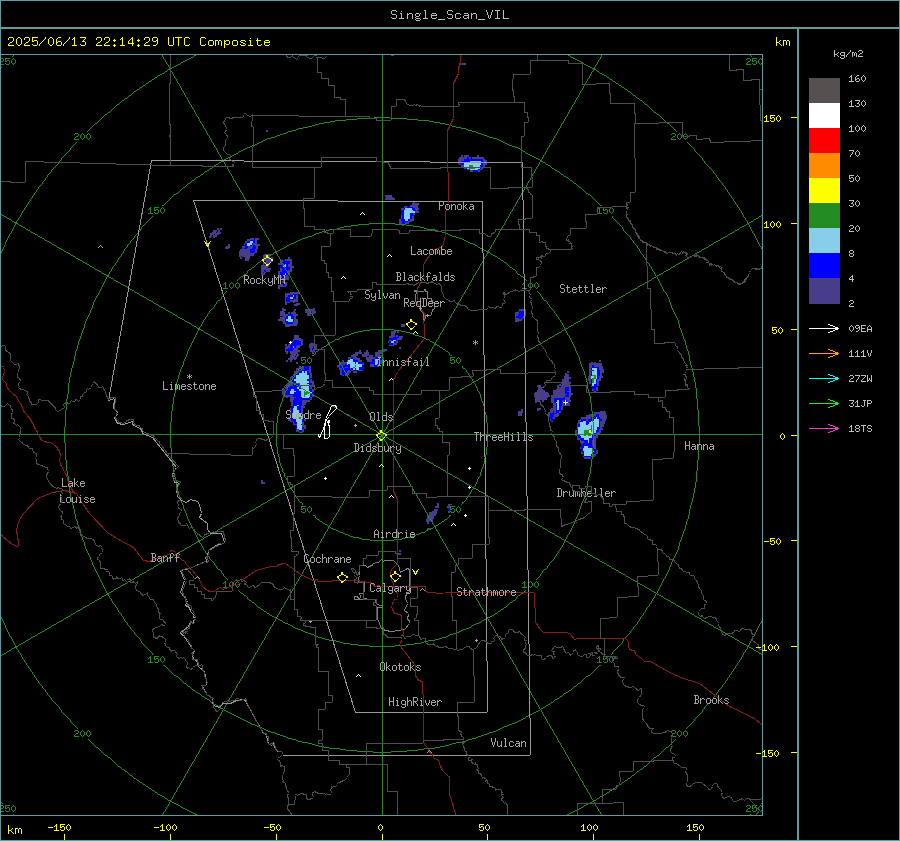900x841 pixels.
Task: Click the white storm track outline near Sundre
Action: [328, 423]
